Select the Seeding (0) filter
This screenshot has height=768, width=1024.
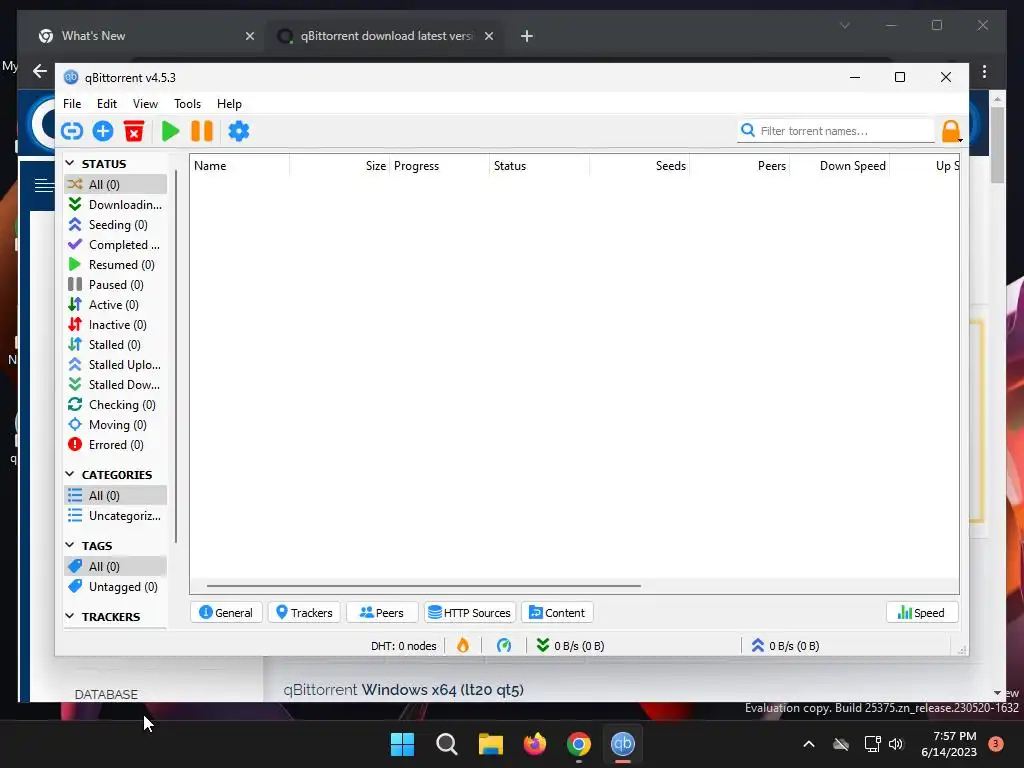click(x=116, y=225)
